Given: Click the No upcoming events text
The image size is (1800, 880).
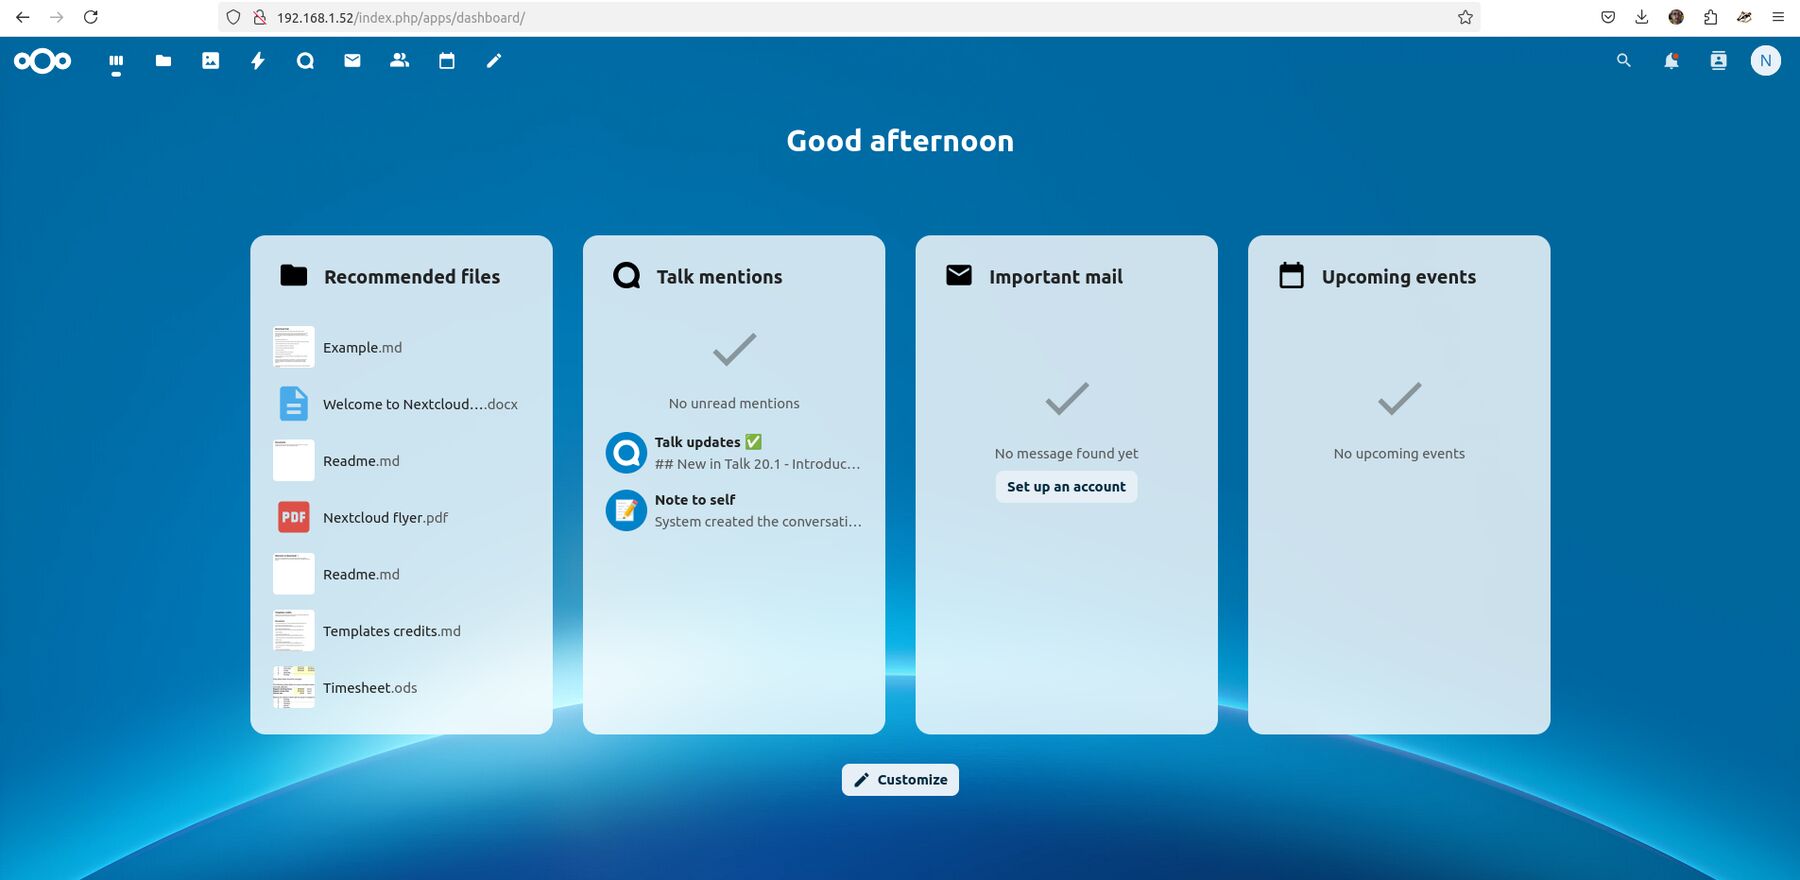Looking at the screenshot, I should point(1399,454).
